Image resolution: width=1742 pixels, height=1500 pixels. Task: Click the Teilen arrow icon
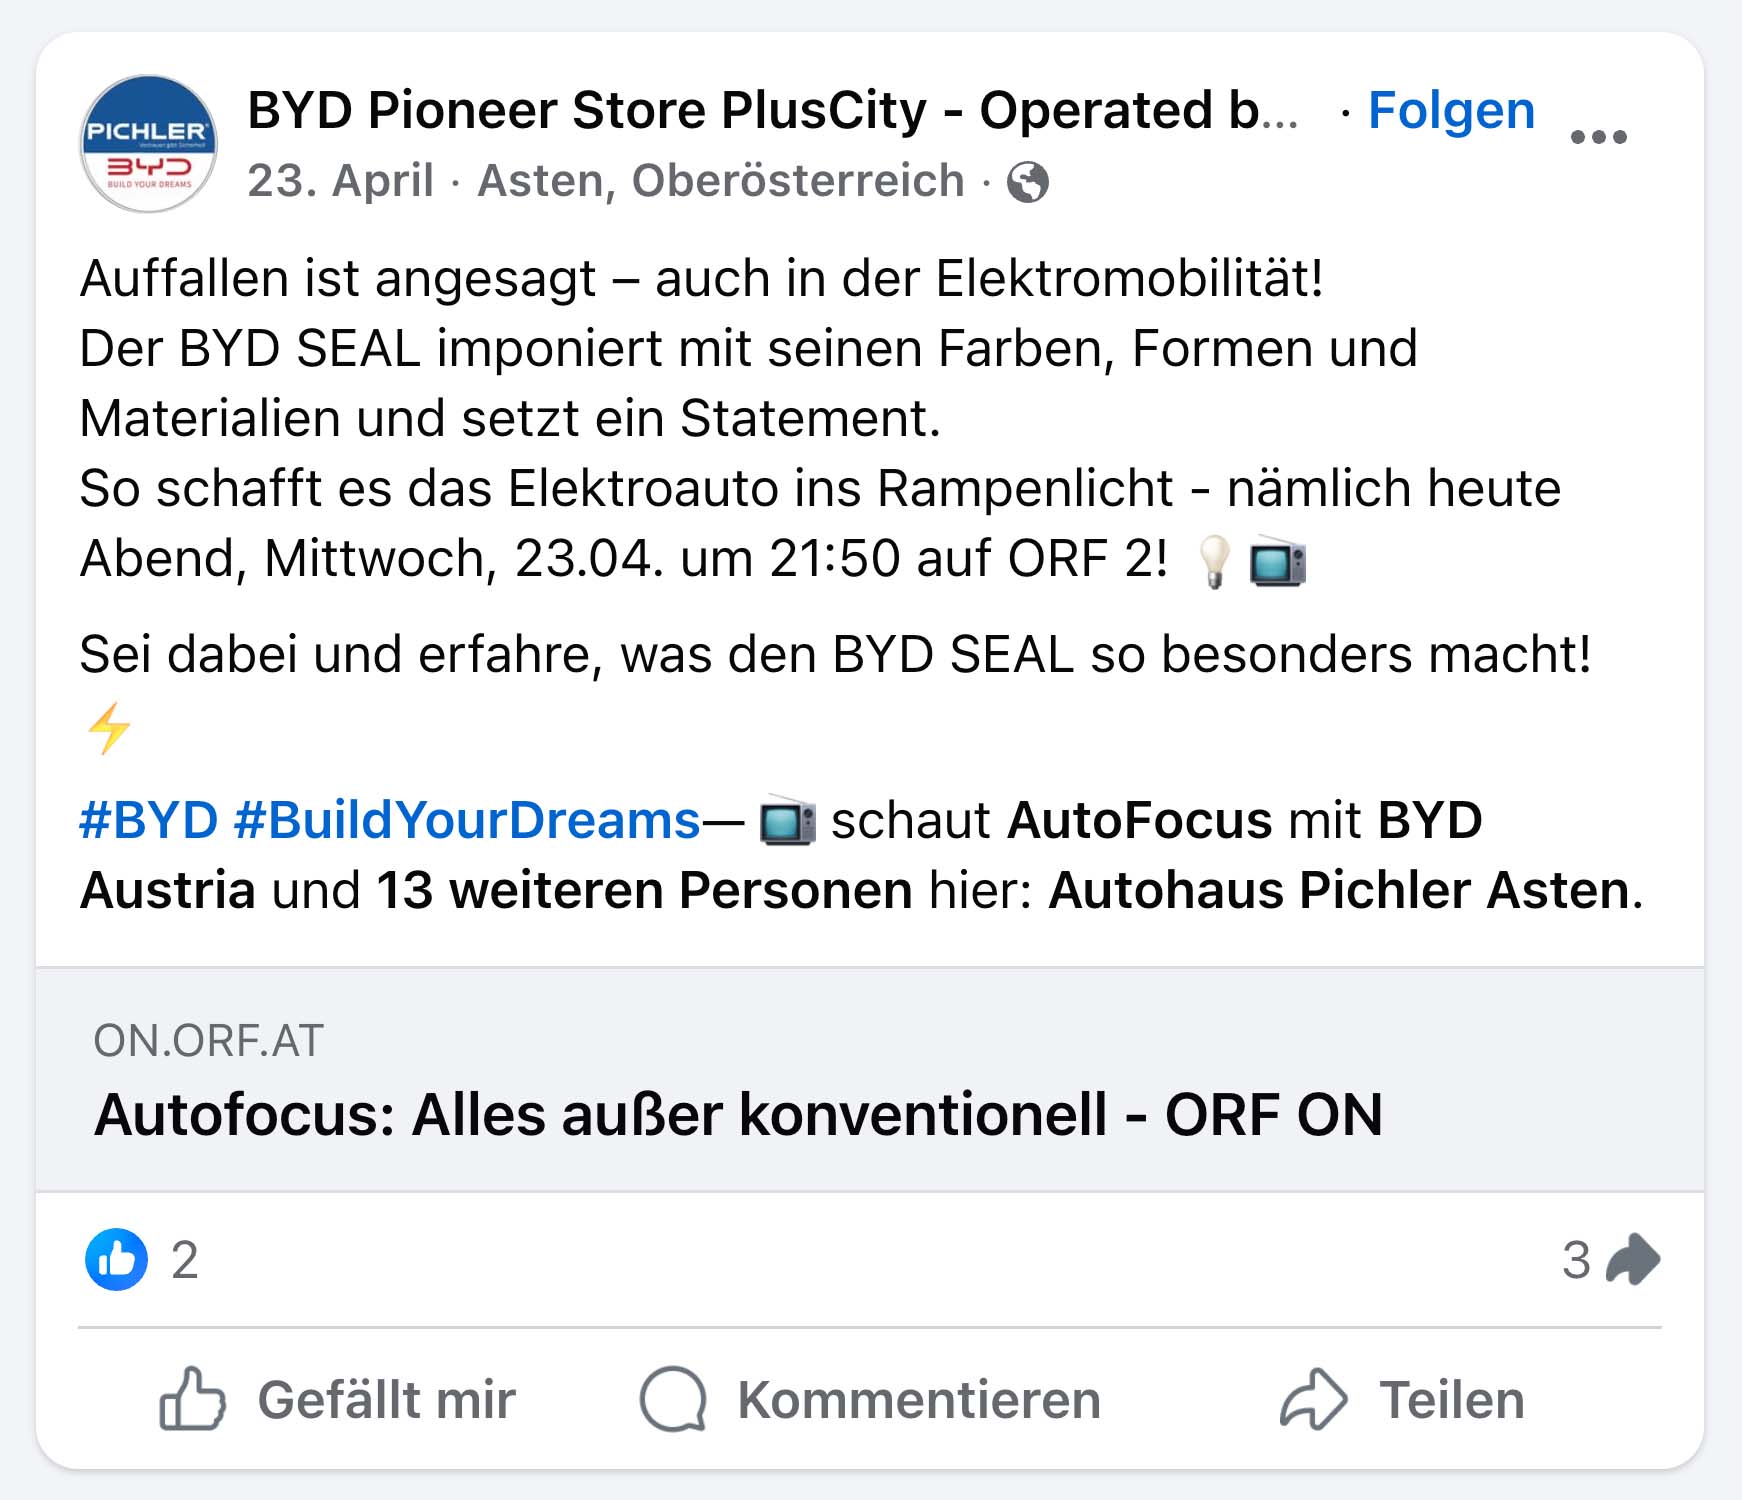coord(1313,1399)
